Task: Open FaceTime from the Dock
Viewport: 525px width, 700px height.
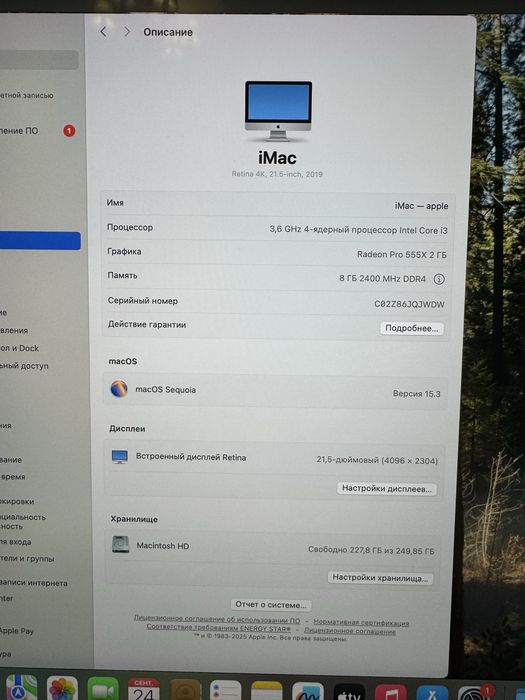Action: [103, 689]
